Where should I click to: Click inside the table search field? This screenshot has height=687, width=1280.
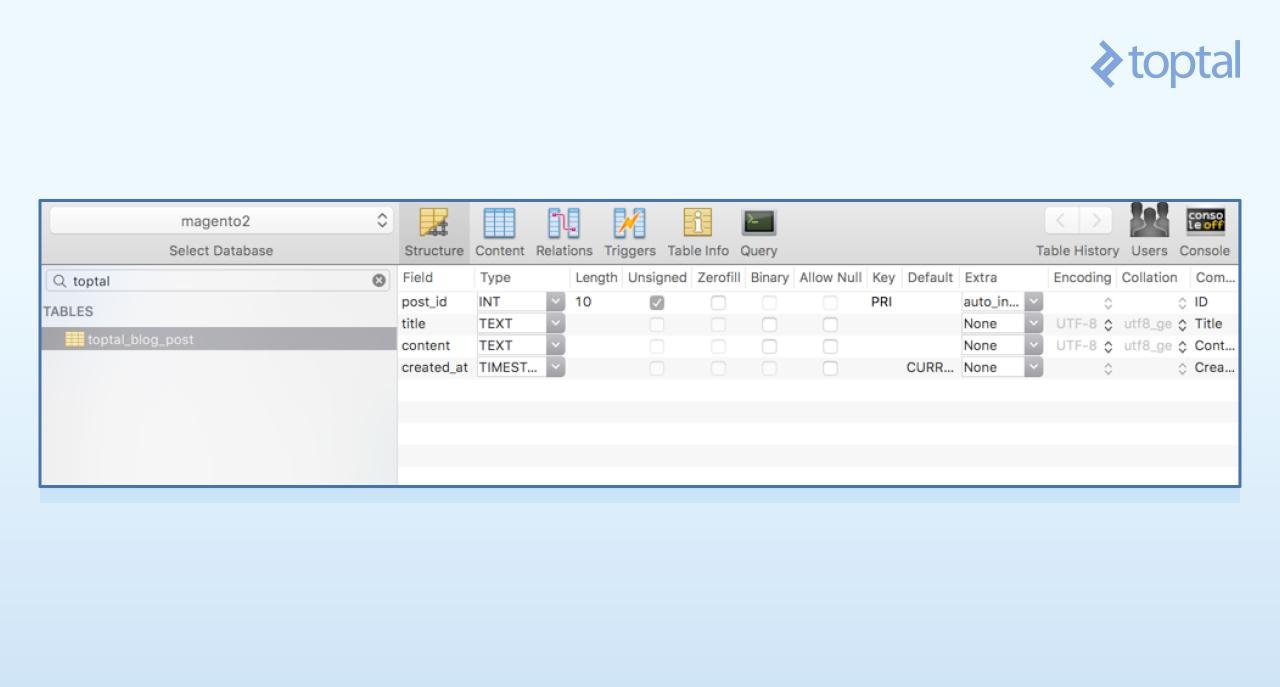[x=200, y=280]
